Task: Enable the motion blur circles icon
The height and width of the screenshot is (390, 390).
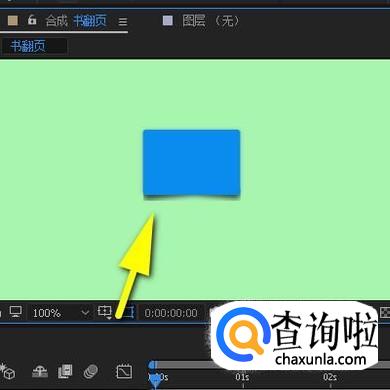Action: [x=91, y=371]
